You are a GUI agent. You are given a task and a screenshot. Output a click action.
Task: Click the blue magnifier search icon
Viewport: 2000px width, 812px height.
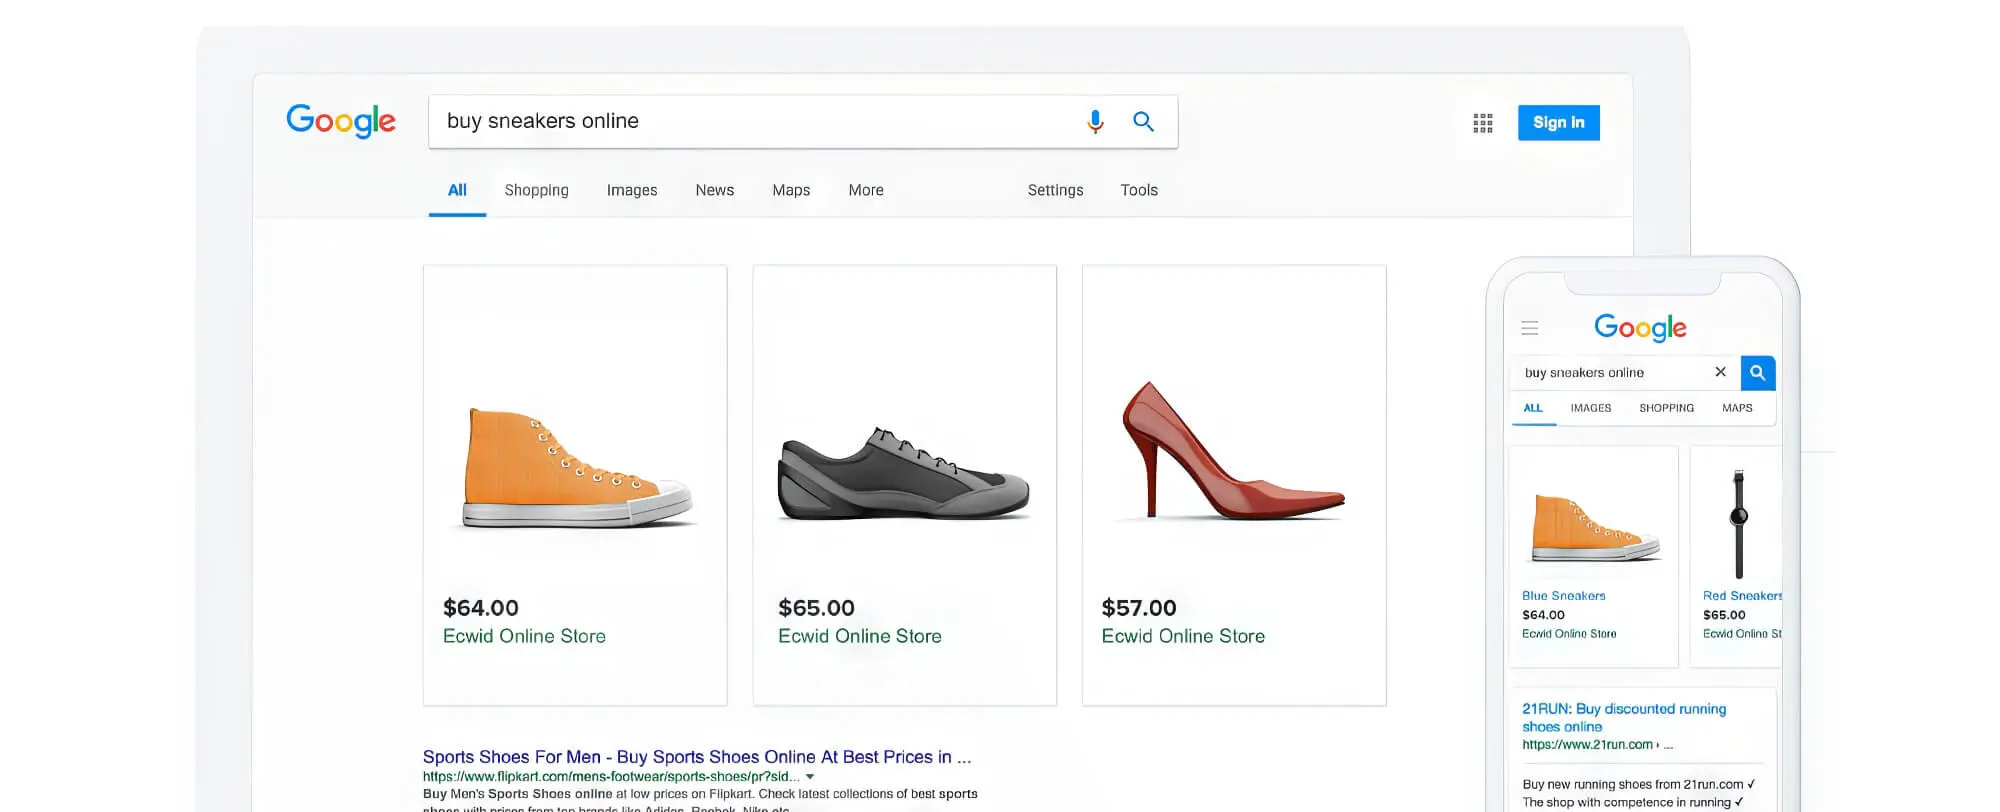(x=1143, y=122)
